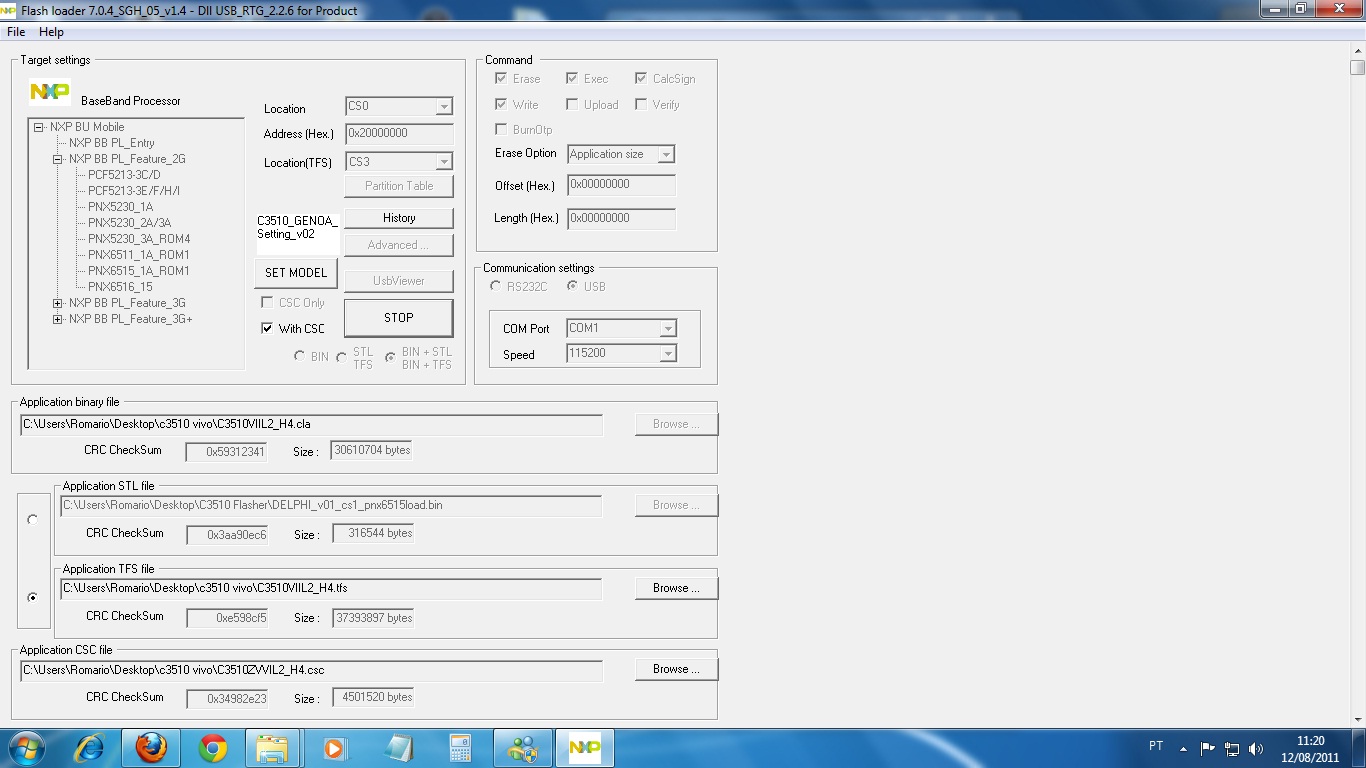
Task: Toggle the BurnOtp checkbox
Action: click(x=501, y=129)
